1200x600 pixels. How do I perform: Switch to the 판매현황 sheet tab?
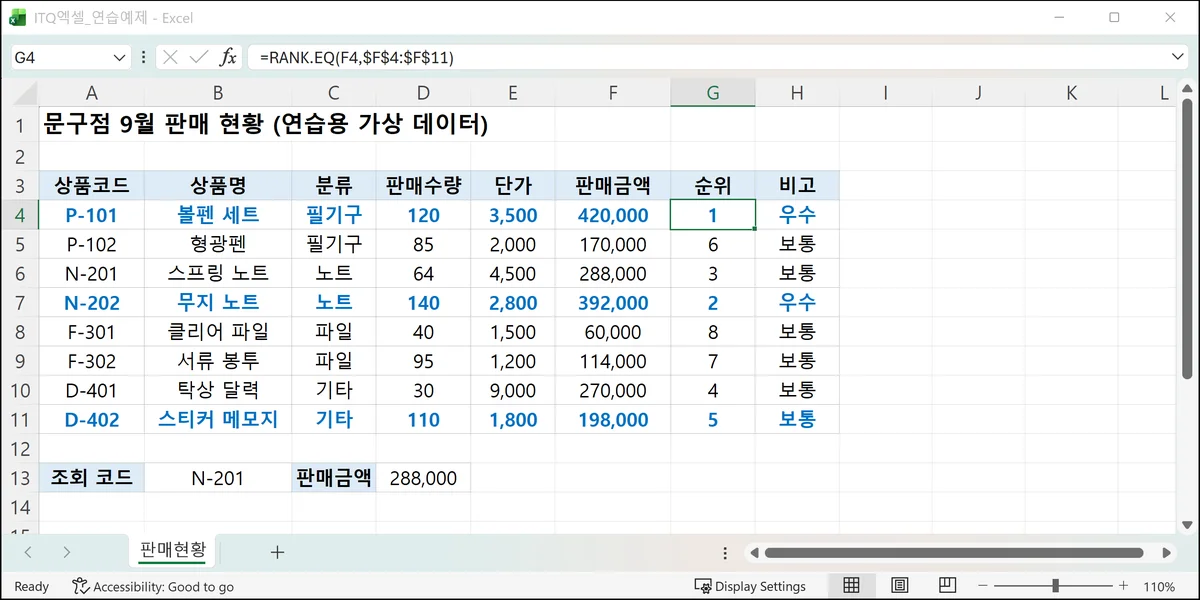[x=172, y=550]
